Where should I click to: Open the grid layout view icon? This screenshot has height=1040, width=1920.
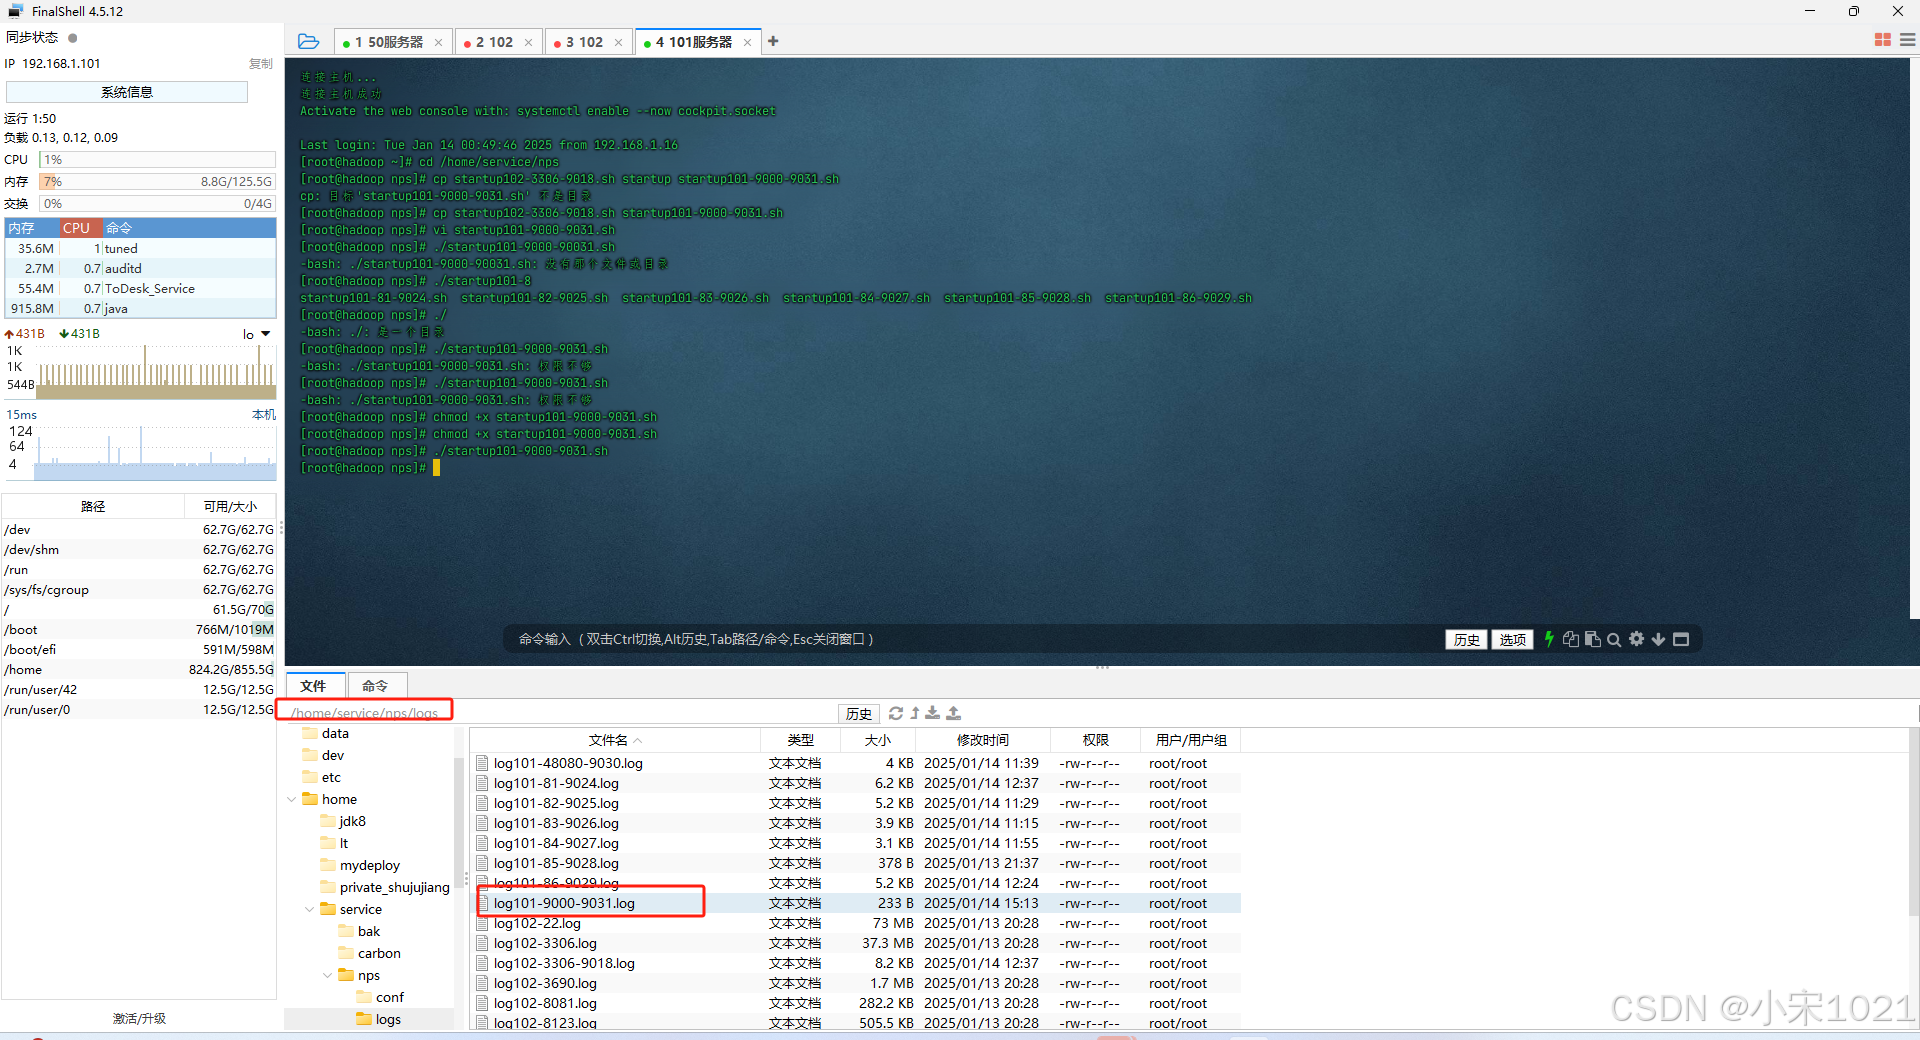(1882, 40)
